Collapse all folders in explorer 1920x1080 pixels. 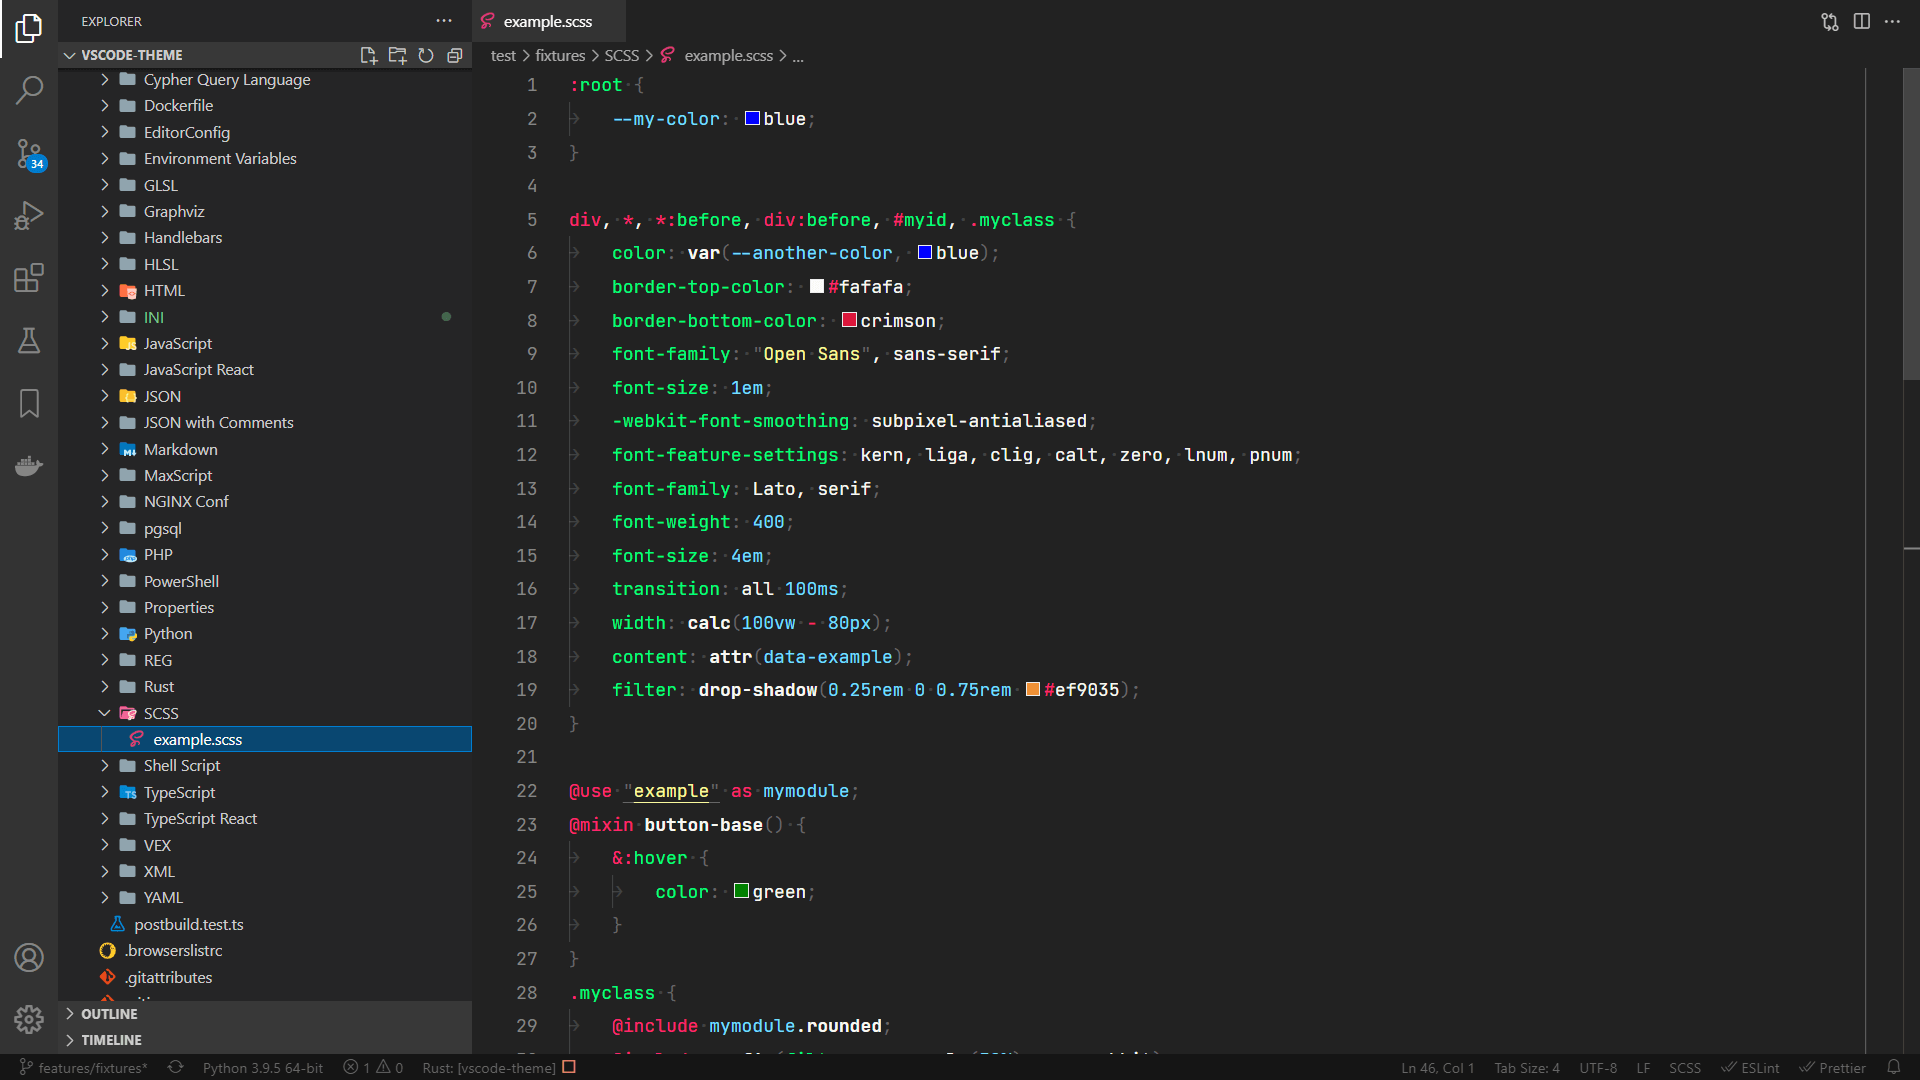455,55
